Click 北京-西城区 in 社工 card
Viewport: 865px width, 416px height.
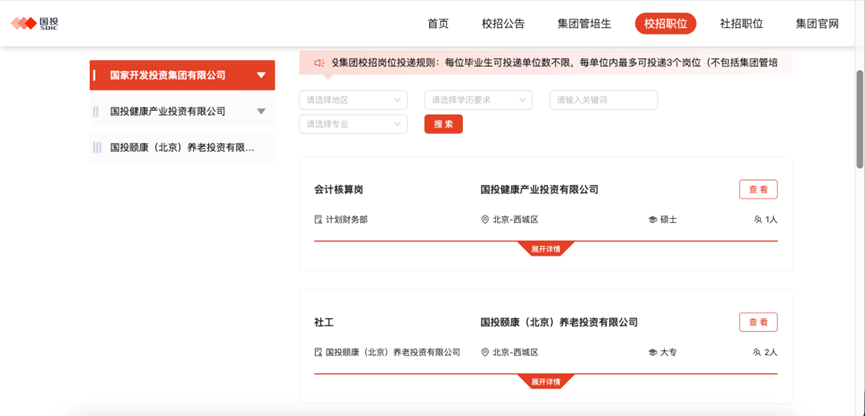click(x=515, y=352)
